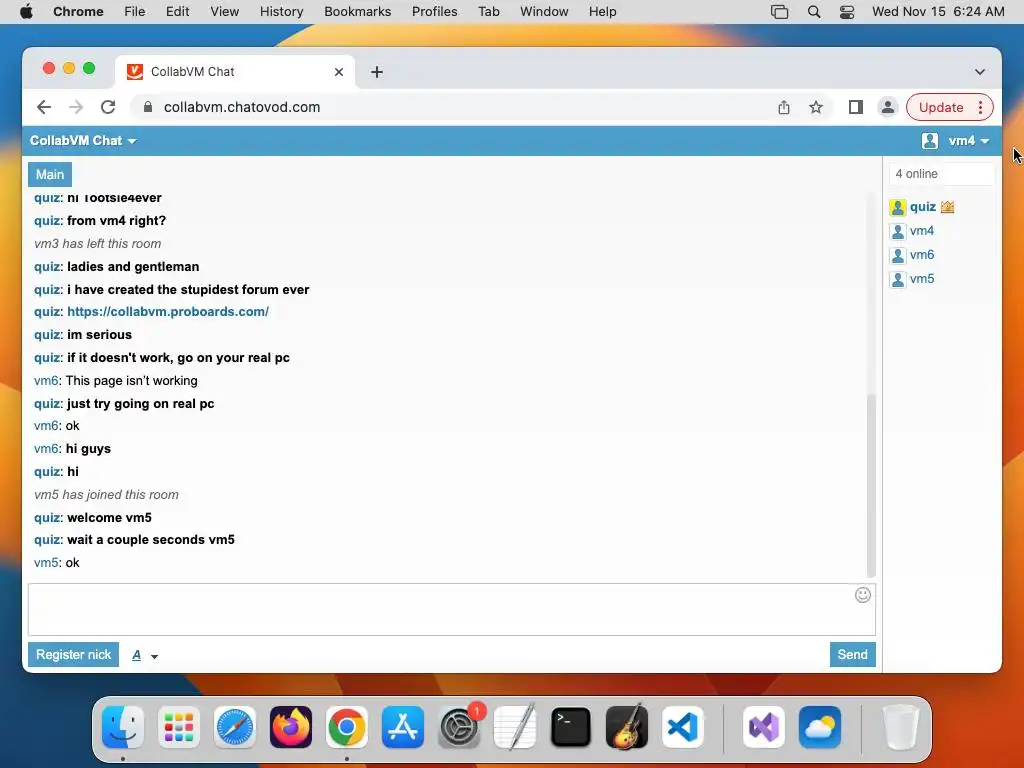Click the Stage Manager icon in menu bar
1024x768 pixels.
(779, 12)
